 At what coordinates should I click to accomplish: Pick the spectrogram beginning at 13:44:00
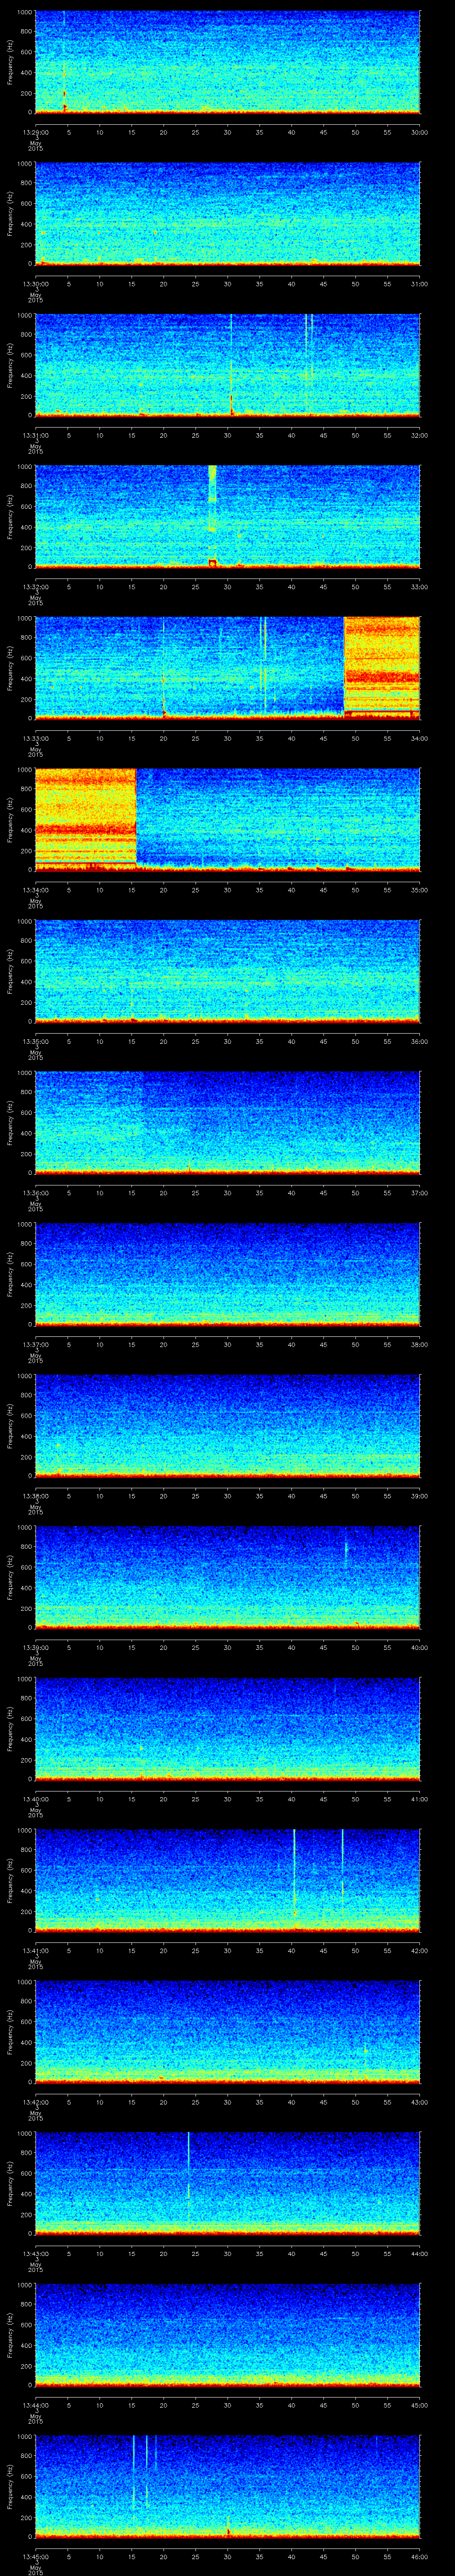(227, 2335)
